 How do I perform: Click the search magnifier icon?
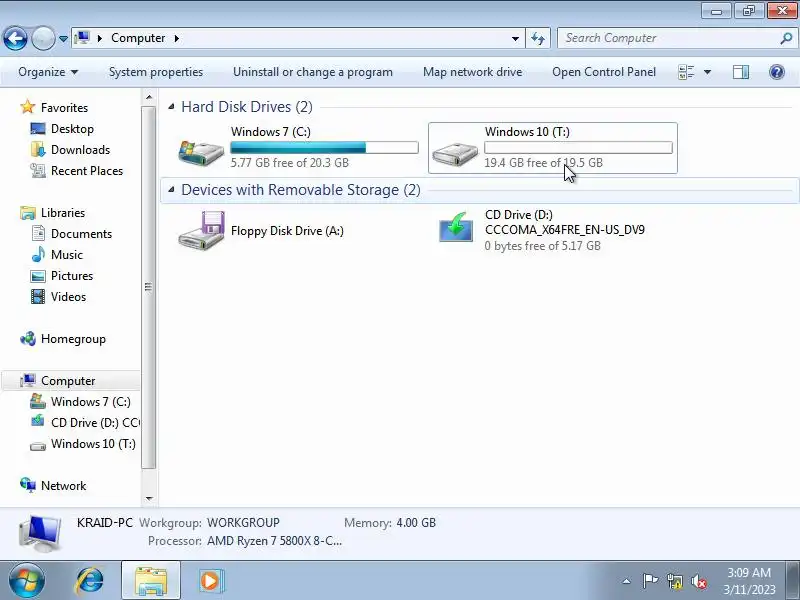786,38
